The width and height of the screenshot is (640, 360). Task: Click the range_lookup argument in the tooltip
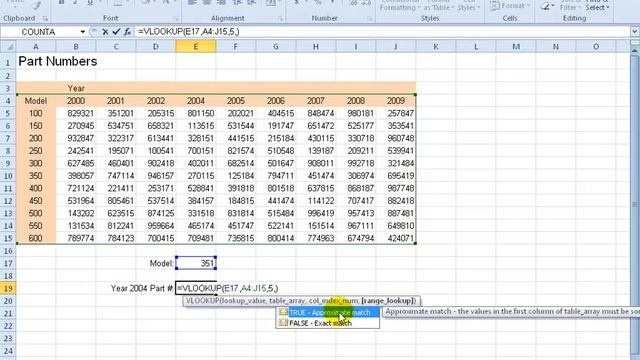[x=388, y=301]
